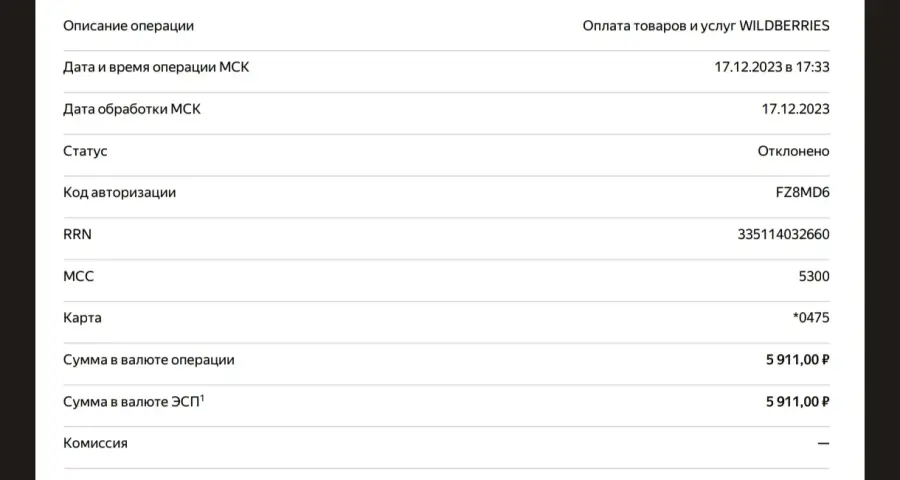The image size is (900, 480).
Task: Select the processing date 17.12.2023 value
Action: click(796, 109)
